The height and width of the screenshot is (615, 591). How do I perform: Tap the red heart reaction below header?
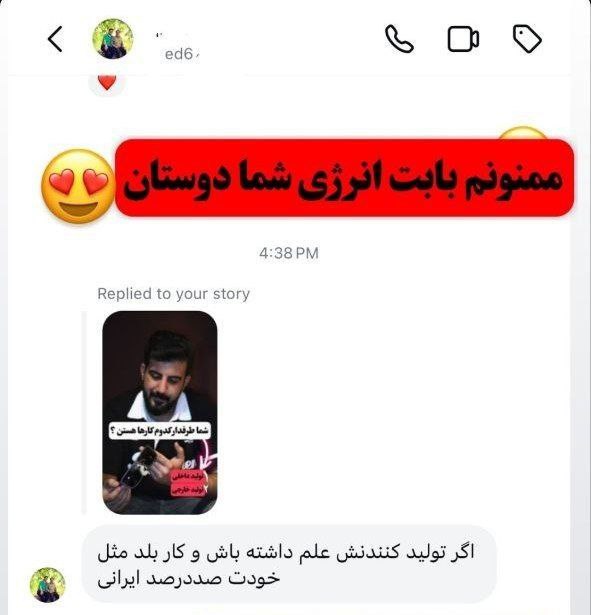tap(107, 82)
